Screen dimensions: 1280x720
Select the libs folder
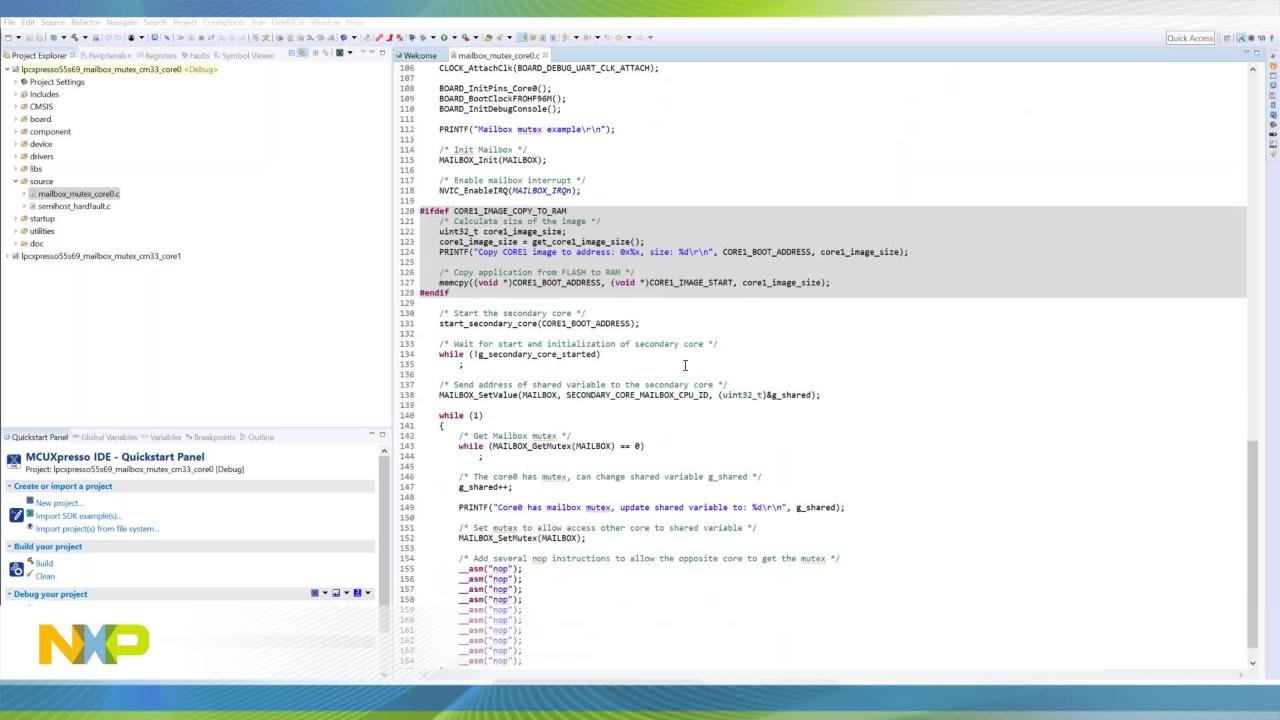36,169
